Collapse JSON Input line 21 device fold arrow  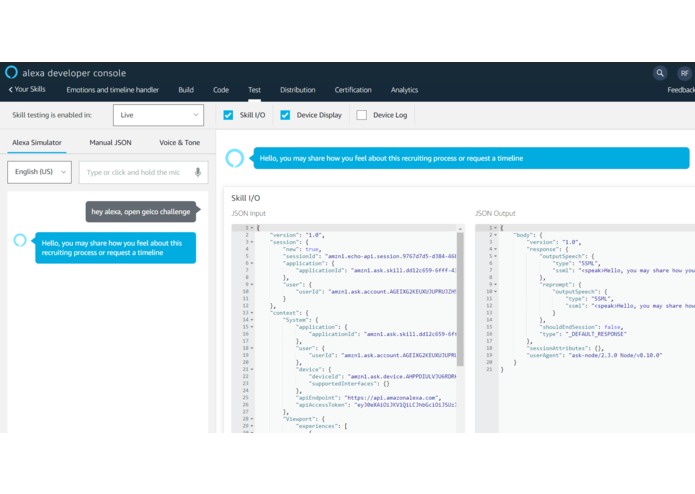pos(252,369)
